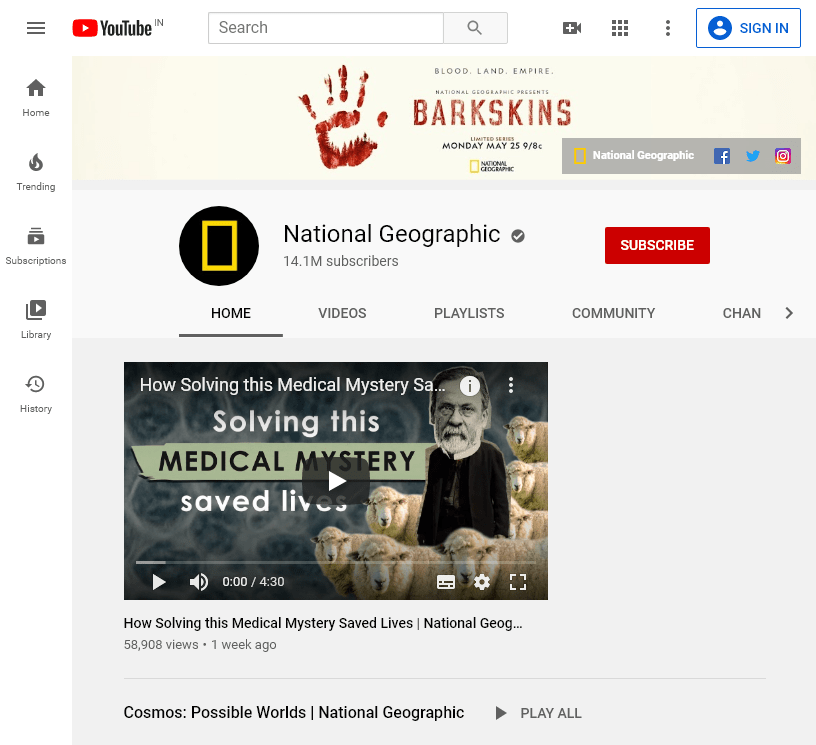This screenshot has width=816, height=745.
Task: Open the National Geographic link in banner
Action: click(634, 156)
